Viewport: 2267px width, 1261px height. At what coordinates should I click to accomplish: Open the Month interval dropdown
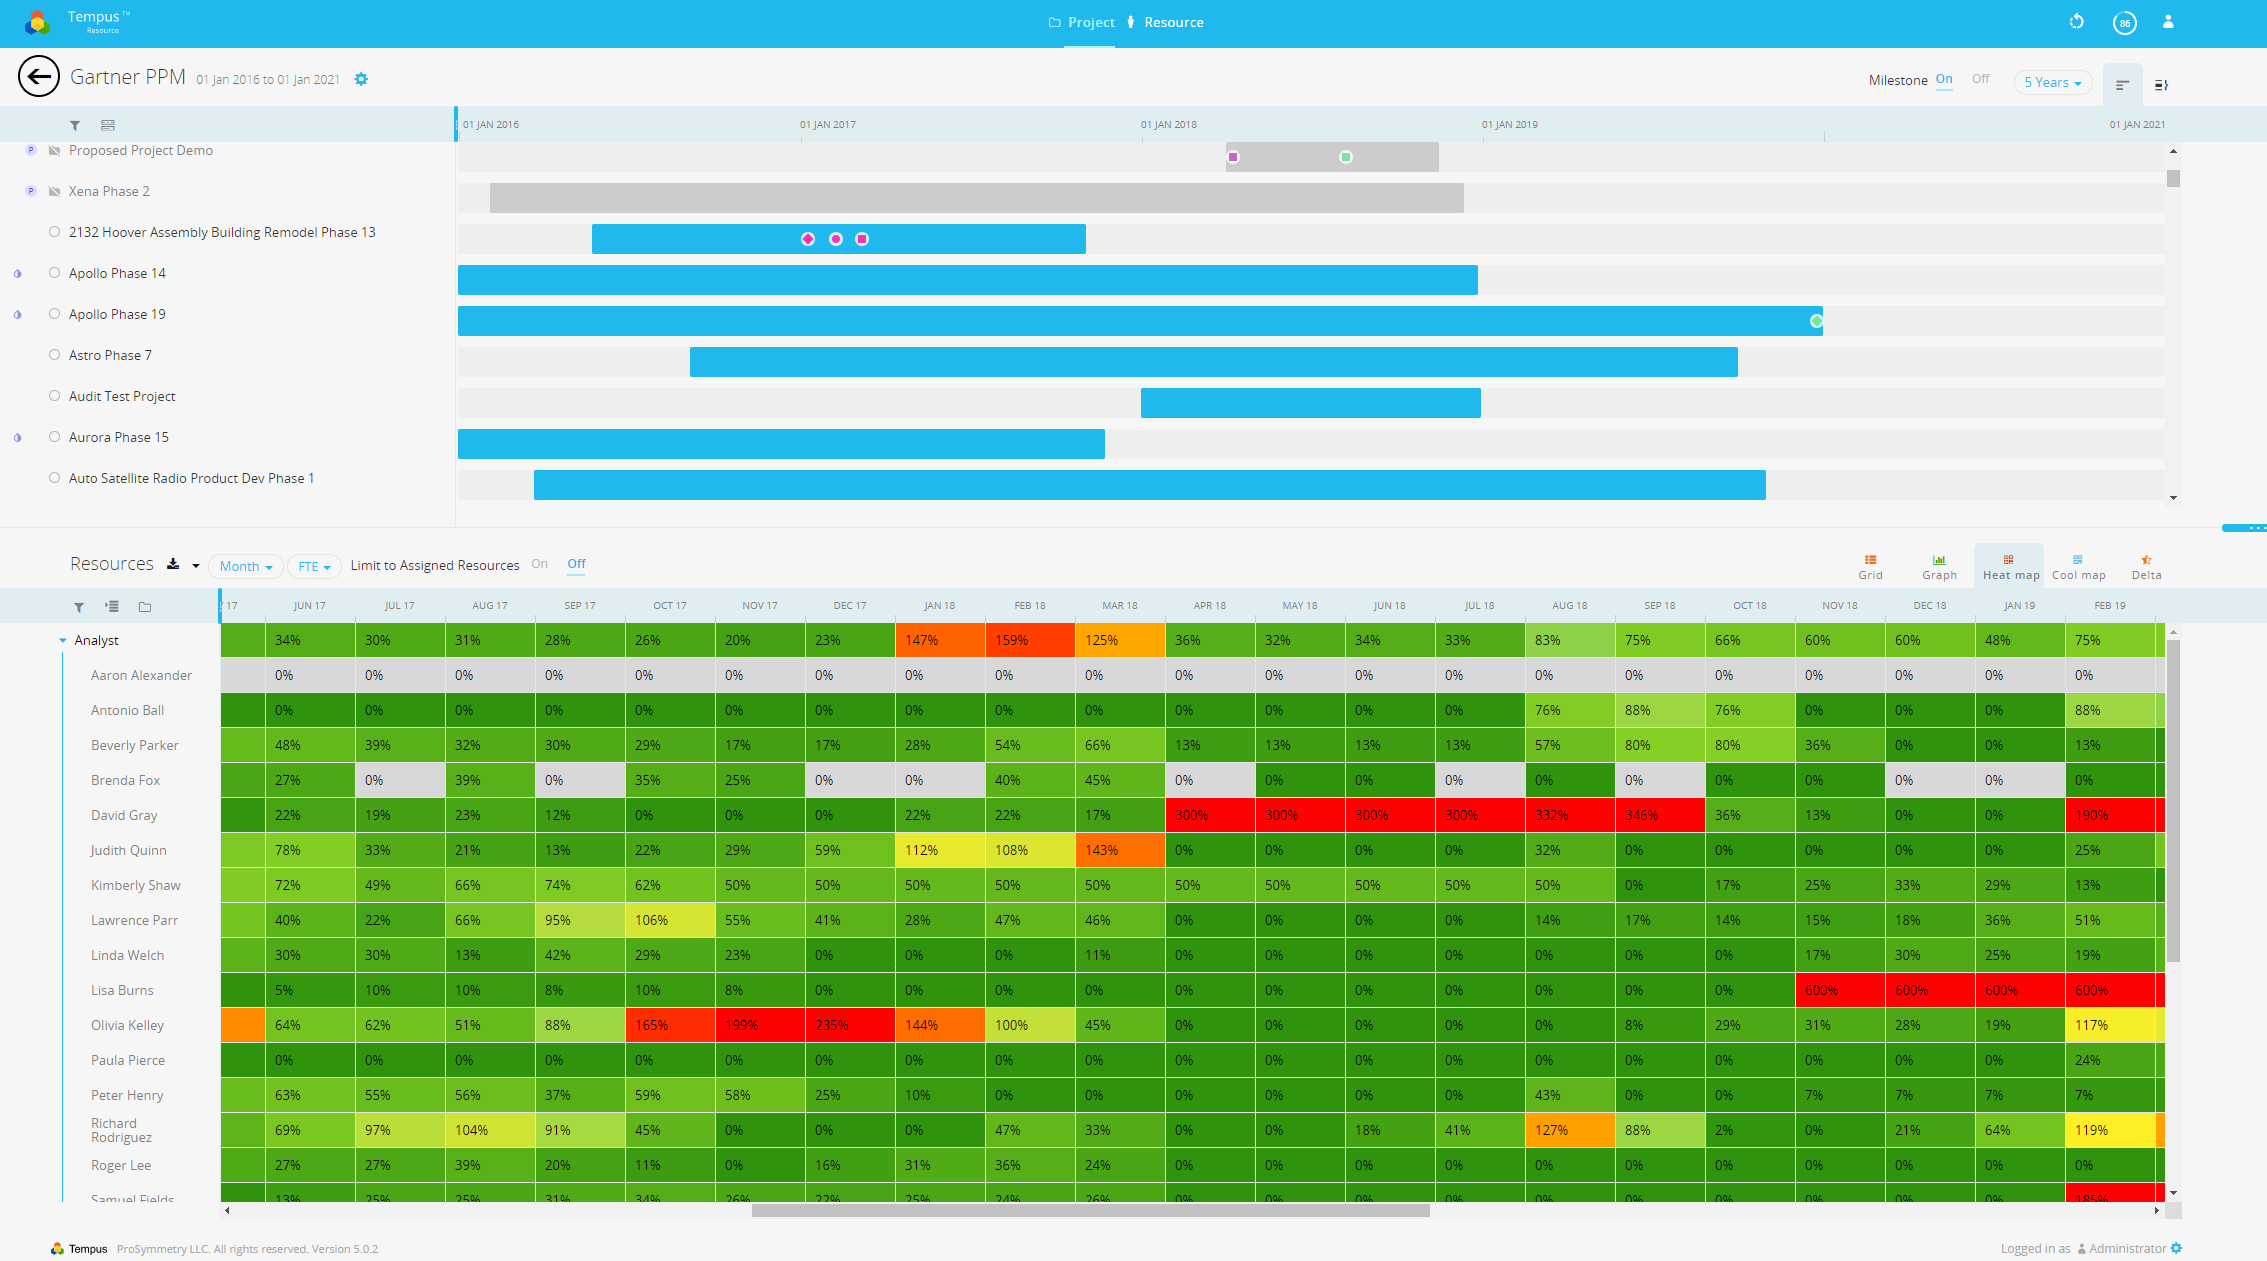click(x=244, y=566)
